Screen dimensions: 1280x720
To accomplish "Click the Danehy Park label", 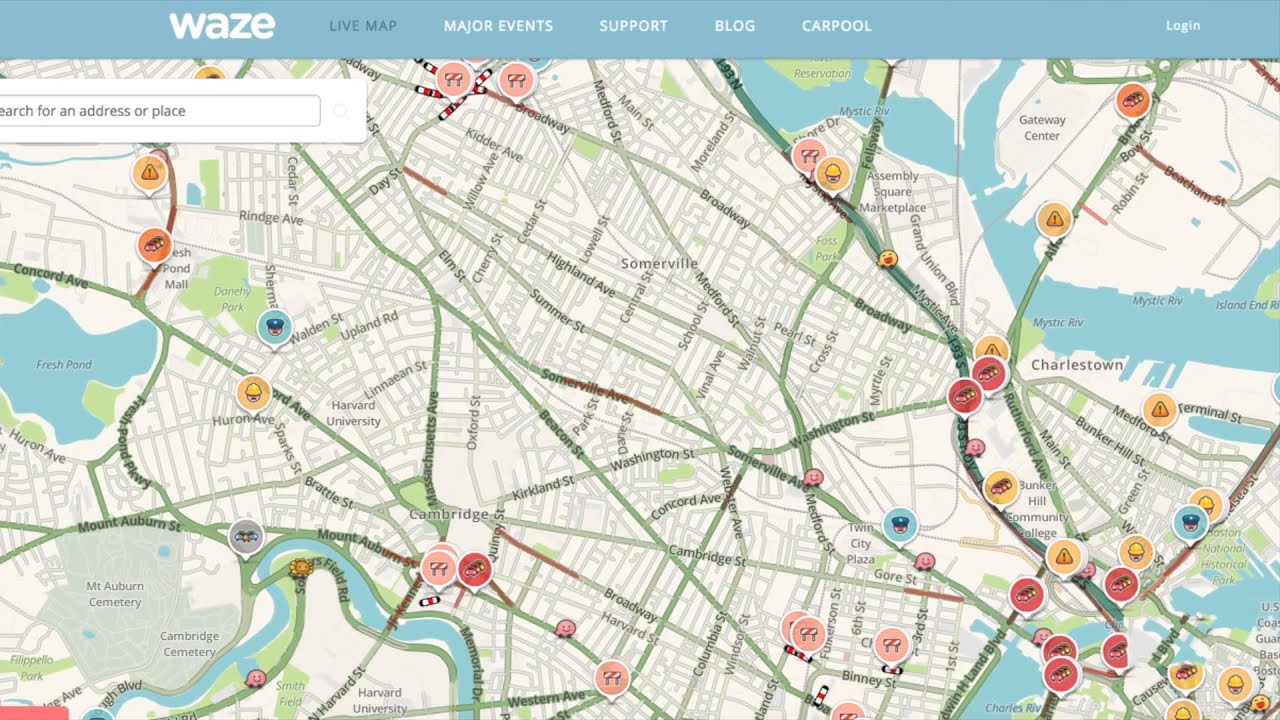I will tap(231, 300).
